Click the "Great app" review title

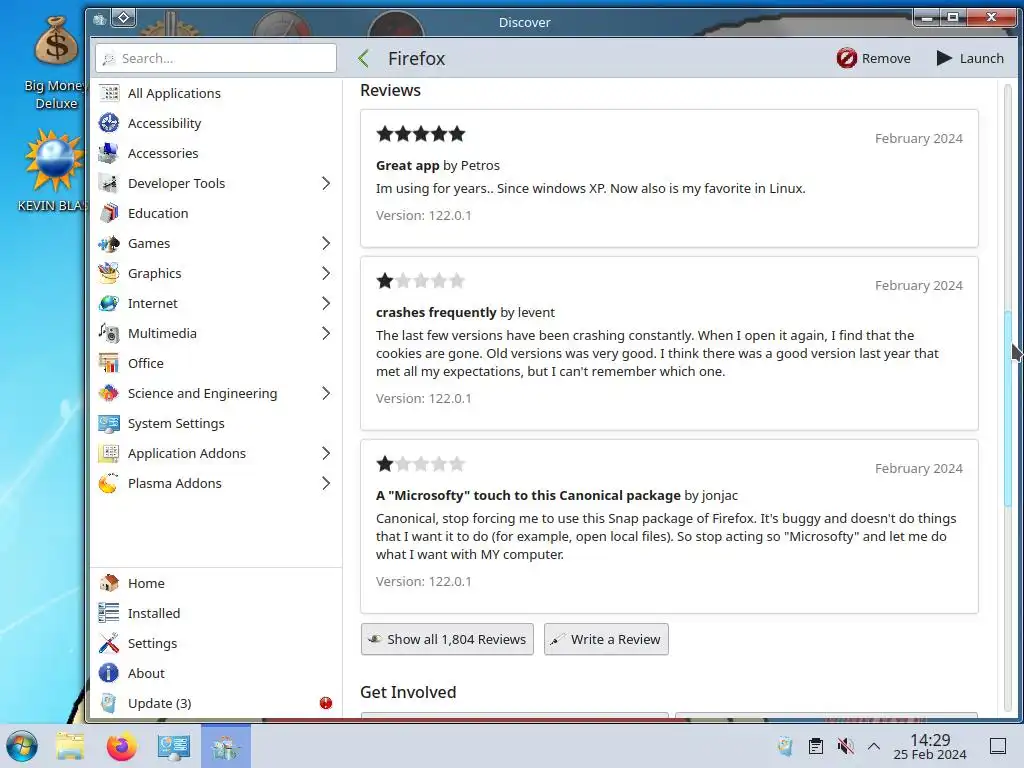[x=408, y=166]
